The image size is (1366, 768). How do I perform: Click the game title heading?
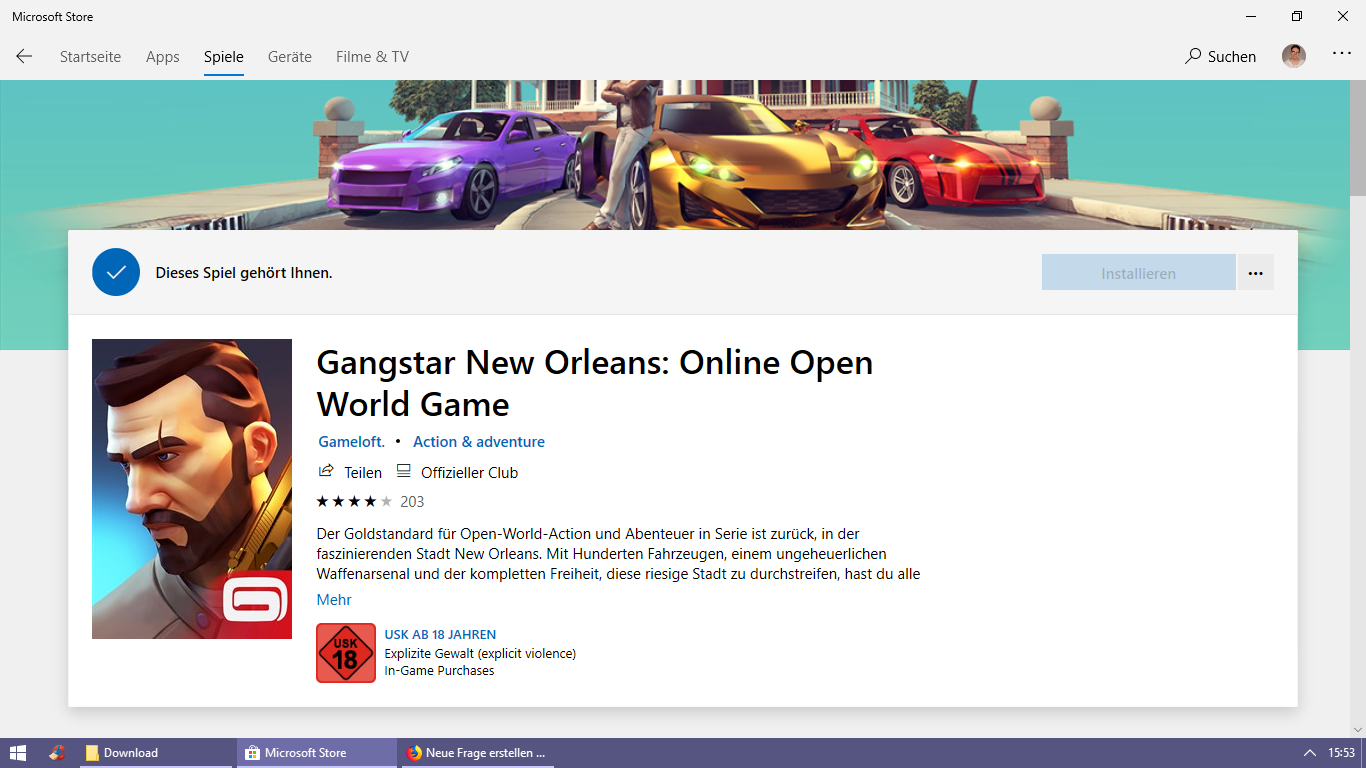pos(595,383)
